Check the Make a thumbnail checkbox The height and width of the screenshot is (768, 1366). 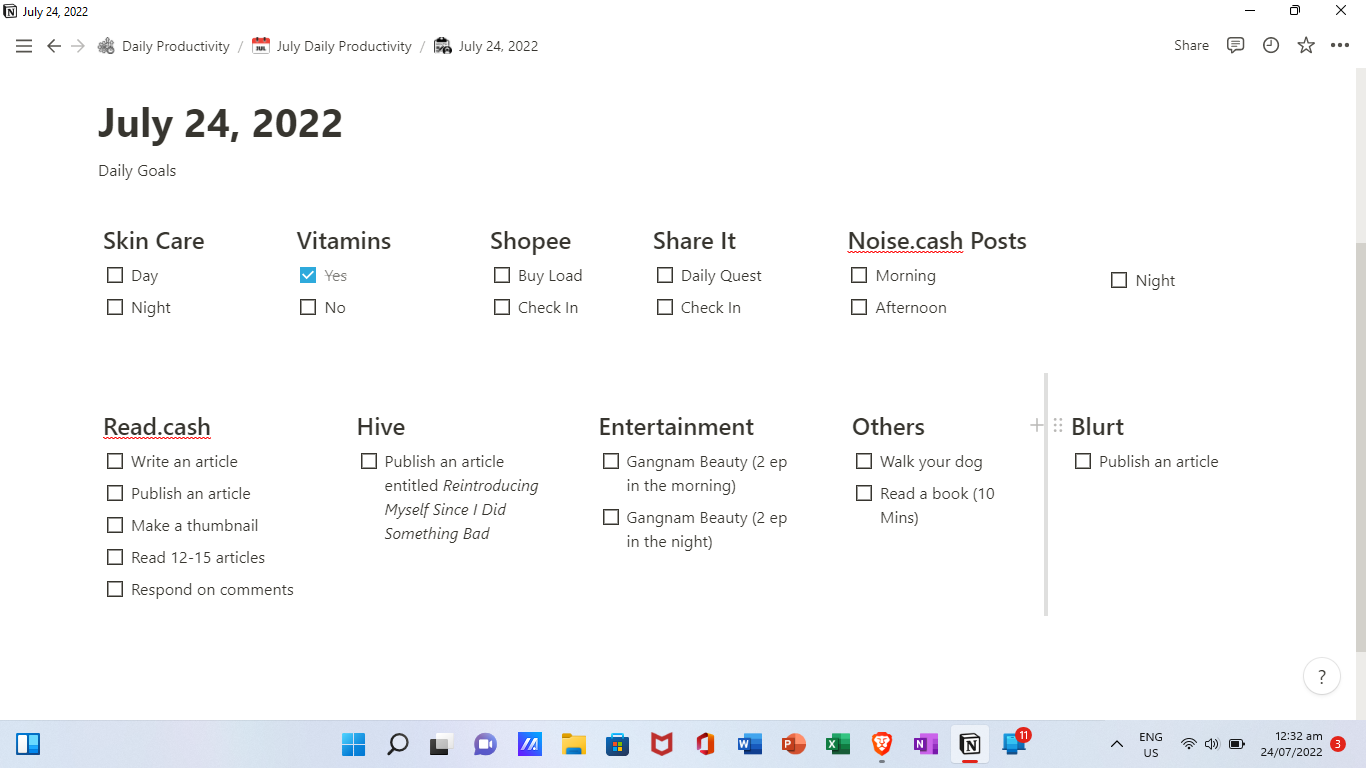115,525
